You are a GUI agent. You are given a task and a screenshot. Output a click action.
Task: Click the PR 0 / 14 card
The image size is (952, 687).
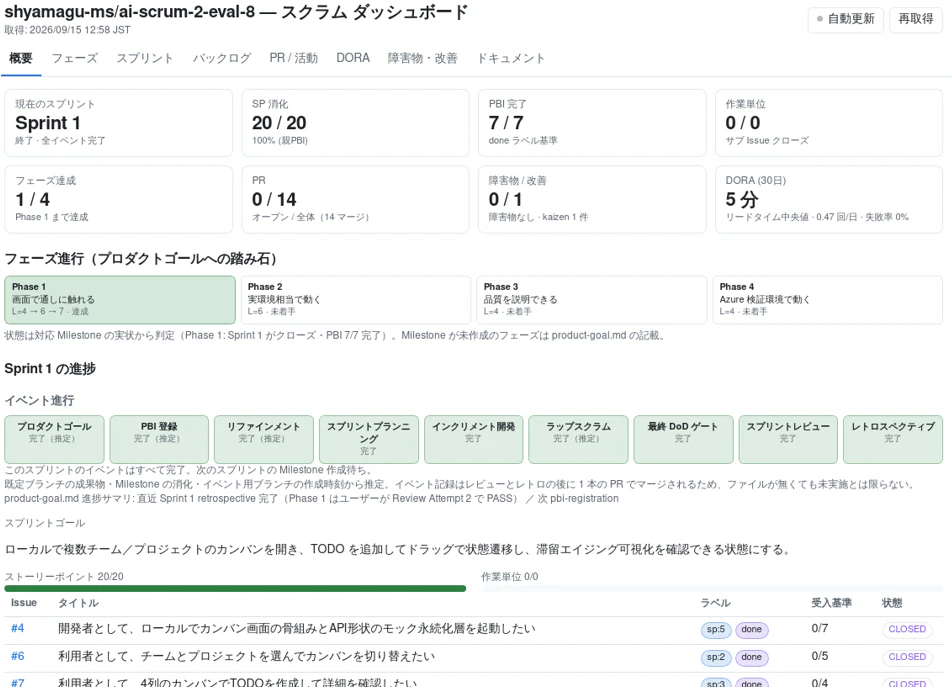[355, 199]
